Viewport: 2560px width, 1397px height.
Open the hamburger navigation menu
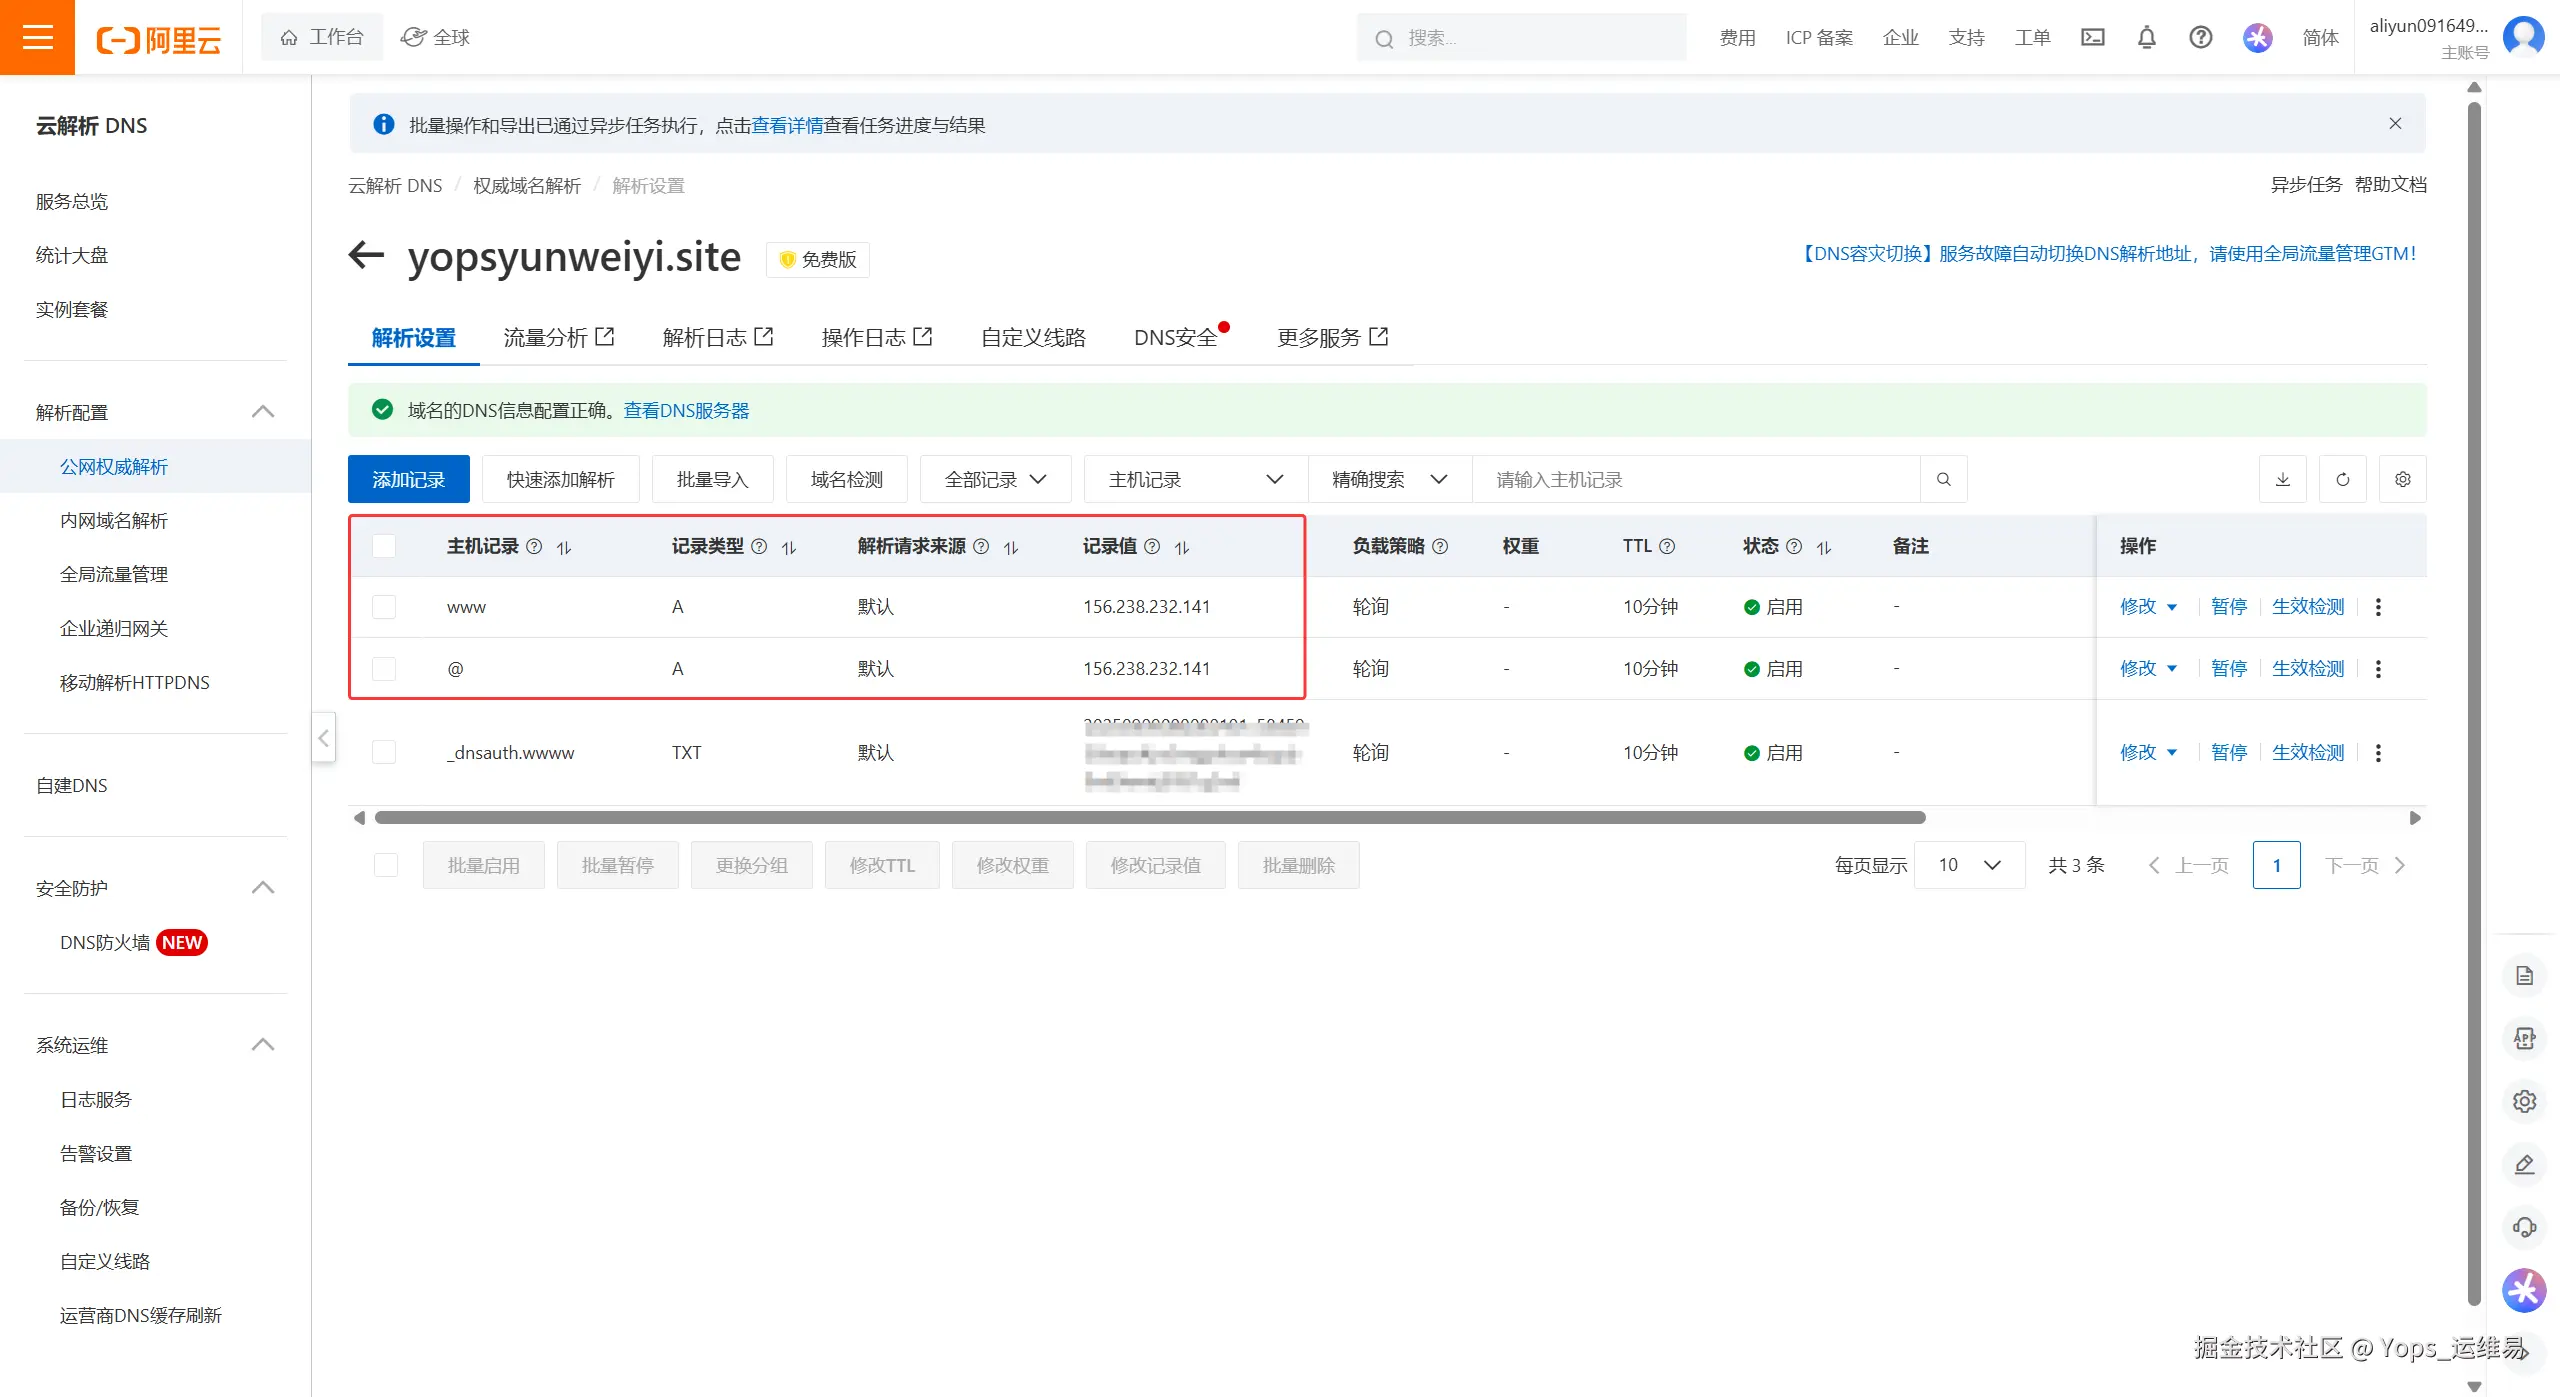37,37
